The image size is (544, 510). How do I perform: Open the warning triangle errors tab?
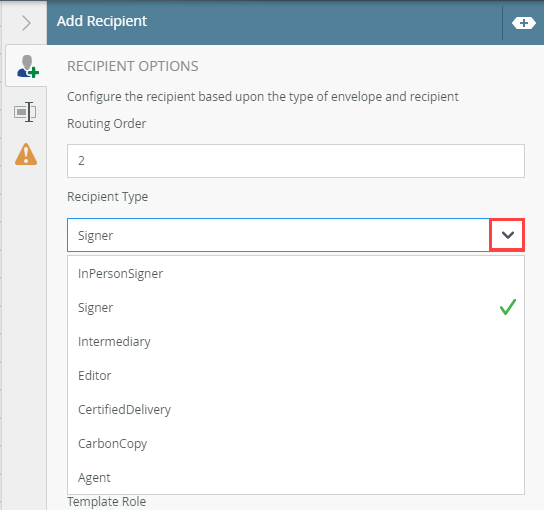point(26,154)
